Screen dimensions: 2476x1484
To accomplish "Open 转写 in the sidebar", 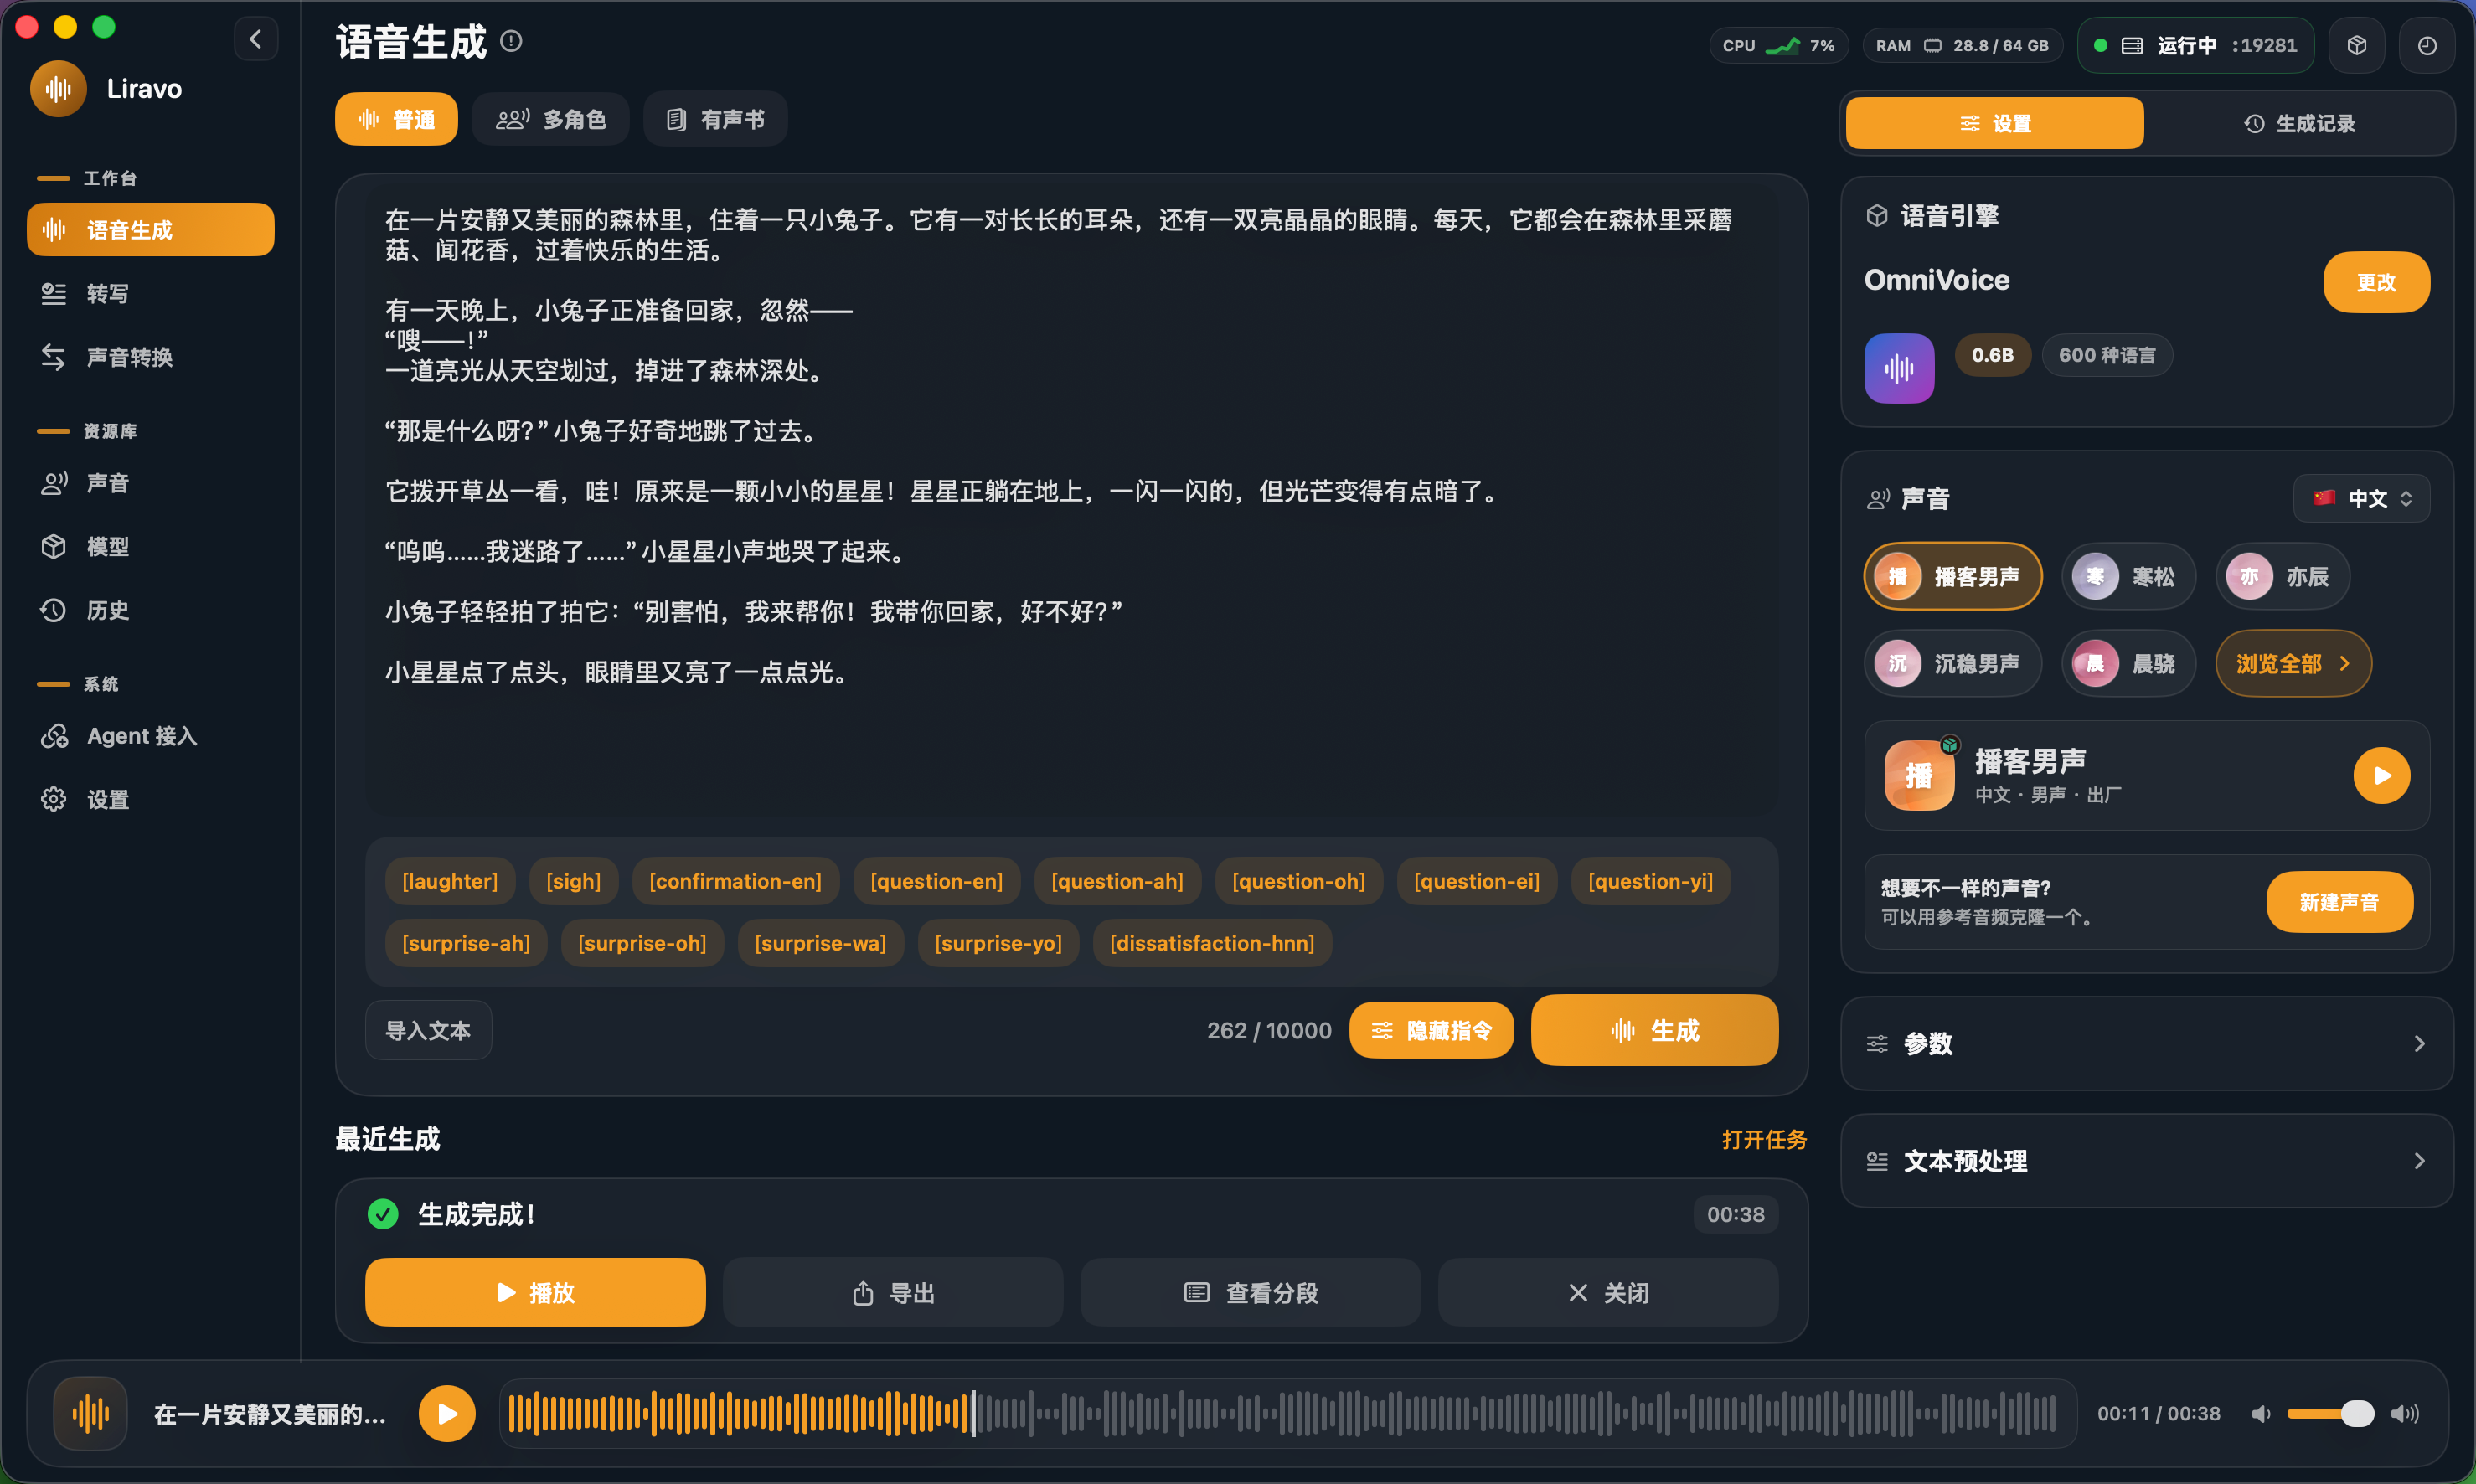I will pyautogui.click(x=150, y=293).
